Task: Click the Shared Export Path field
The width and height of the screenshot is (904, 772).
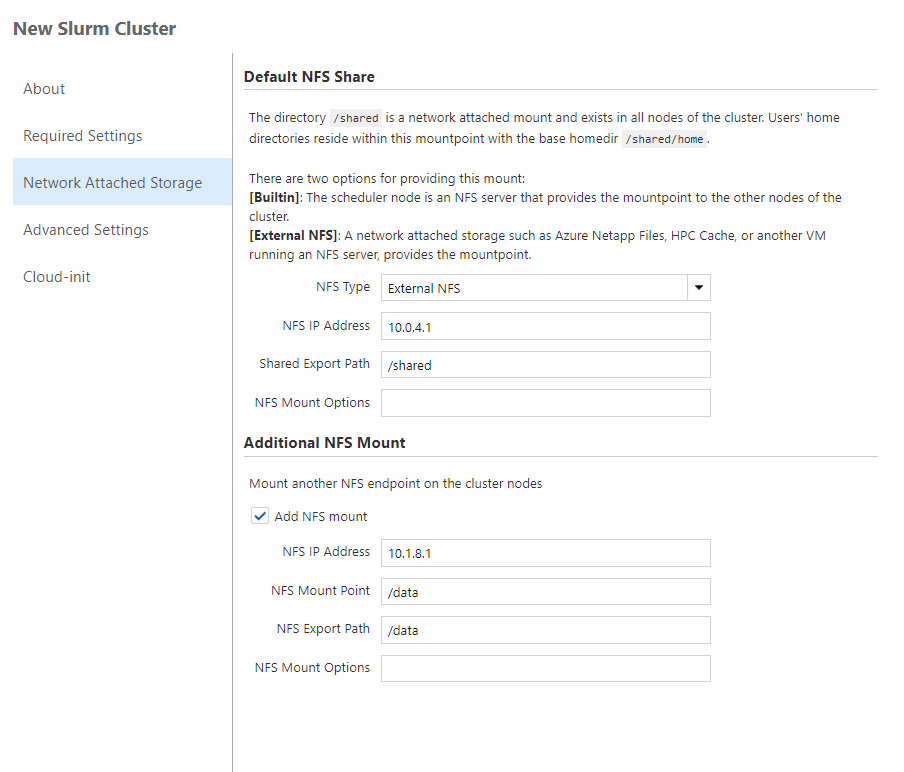Action: (545, 364)
